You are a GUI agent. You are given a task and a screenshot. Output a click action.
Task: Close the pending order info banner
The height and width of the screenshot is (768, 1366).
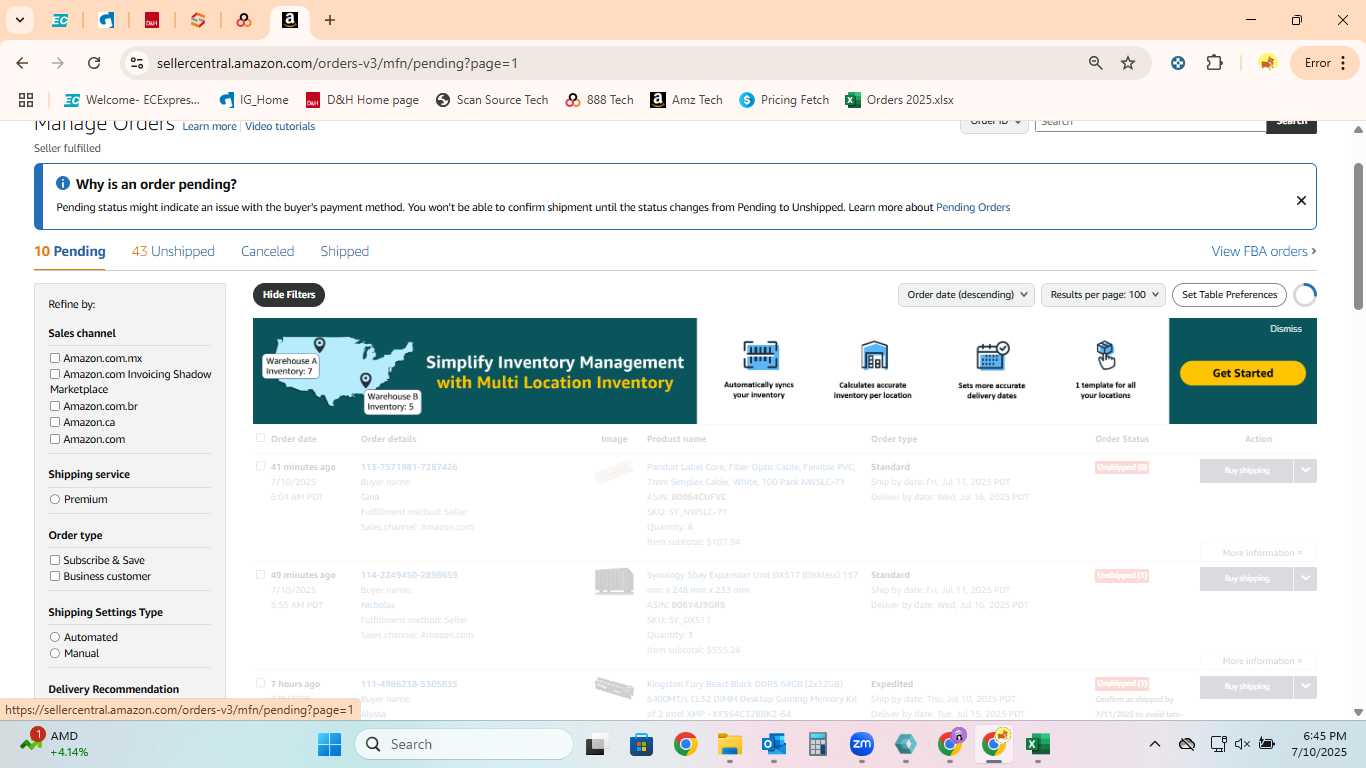1301,200
